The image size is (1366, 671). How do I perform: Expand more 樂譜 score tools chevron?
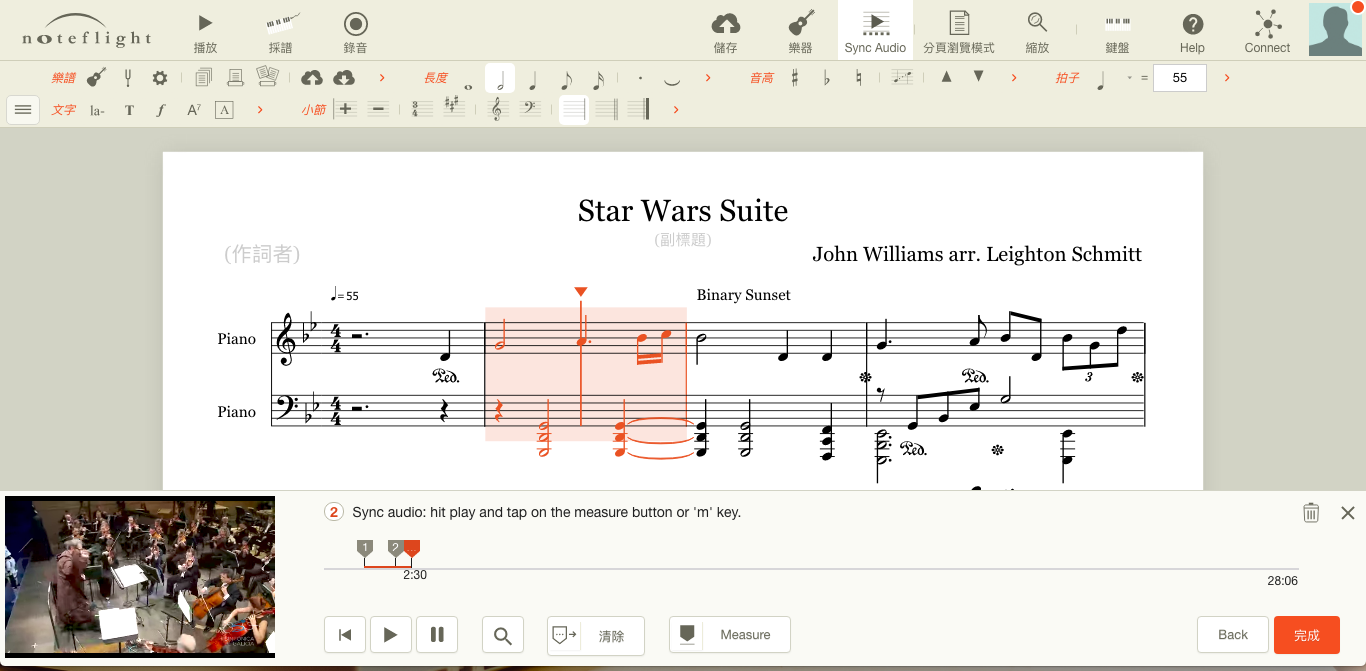[382, 78]
